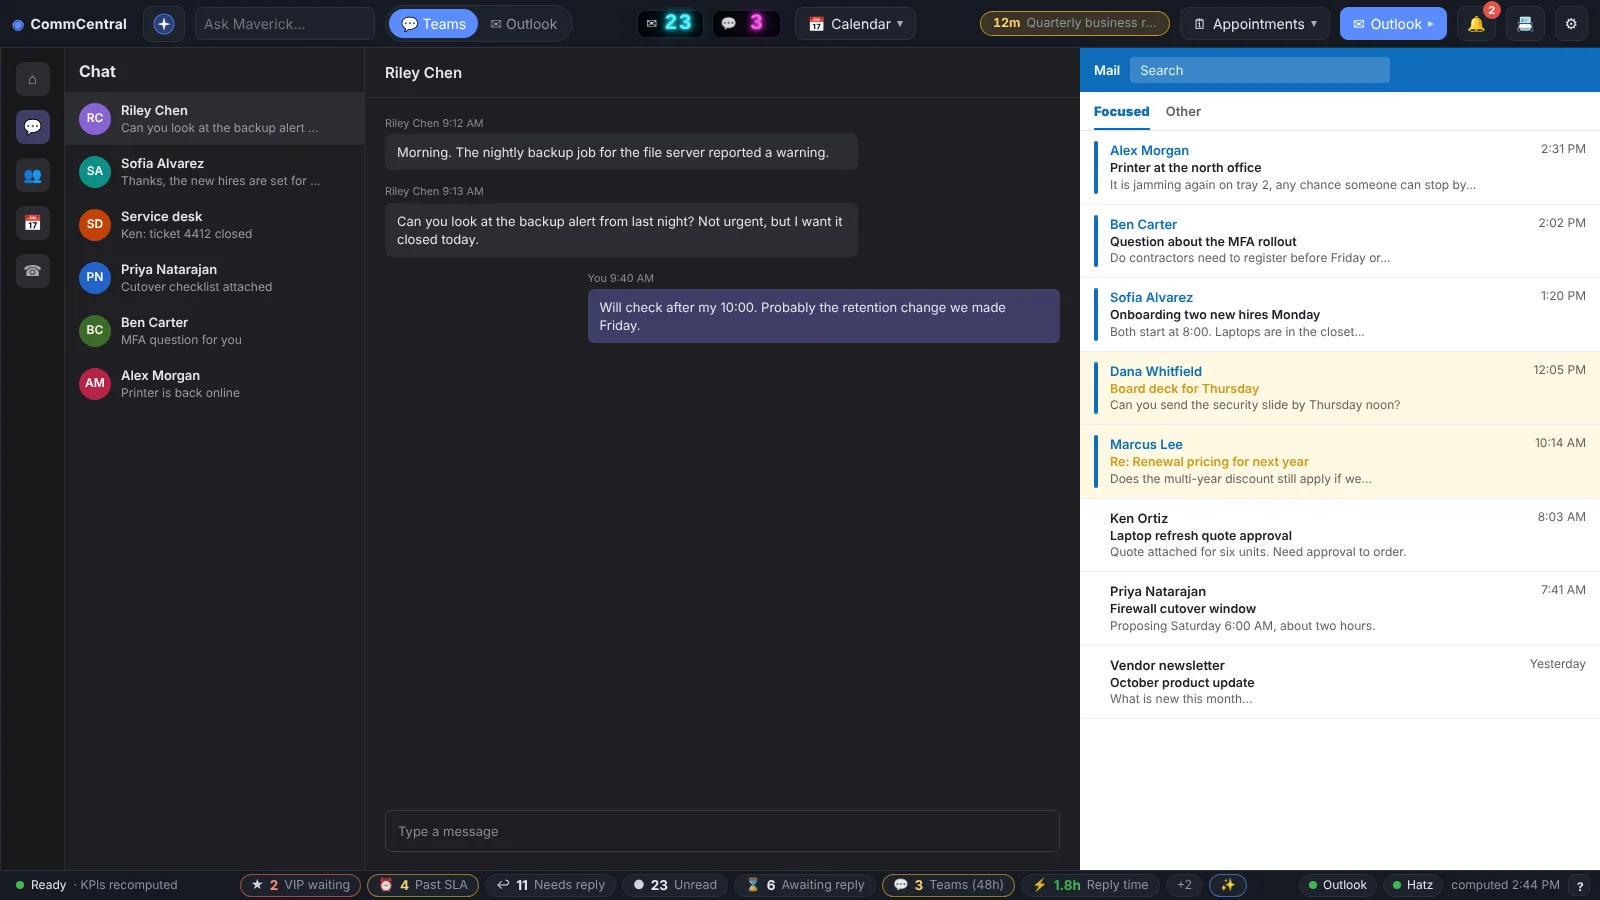Image resolution: width=1600 pixels, height=900 pixels.
Task: Open the calendar sidebar icon
Action: click(x=33, y=223)
